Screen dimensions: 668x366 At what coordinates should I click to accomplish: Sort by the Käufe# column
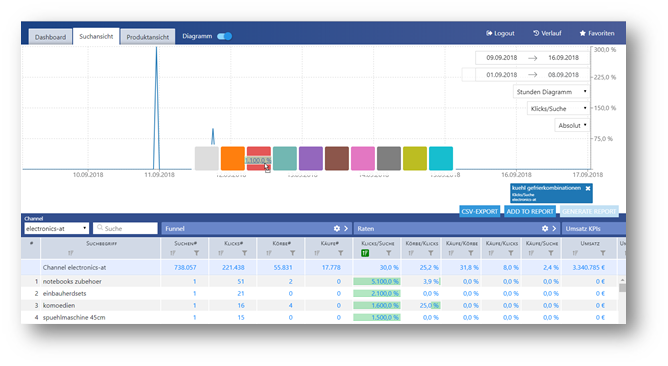[x=317, y=253]
